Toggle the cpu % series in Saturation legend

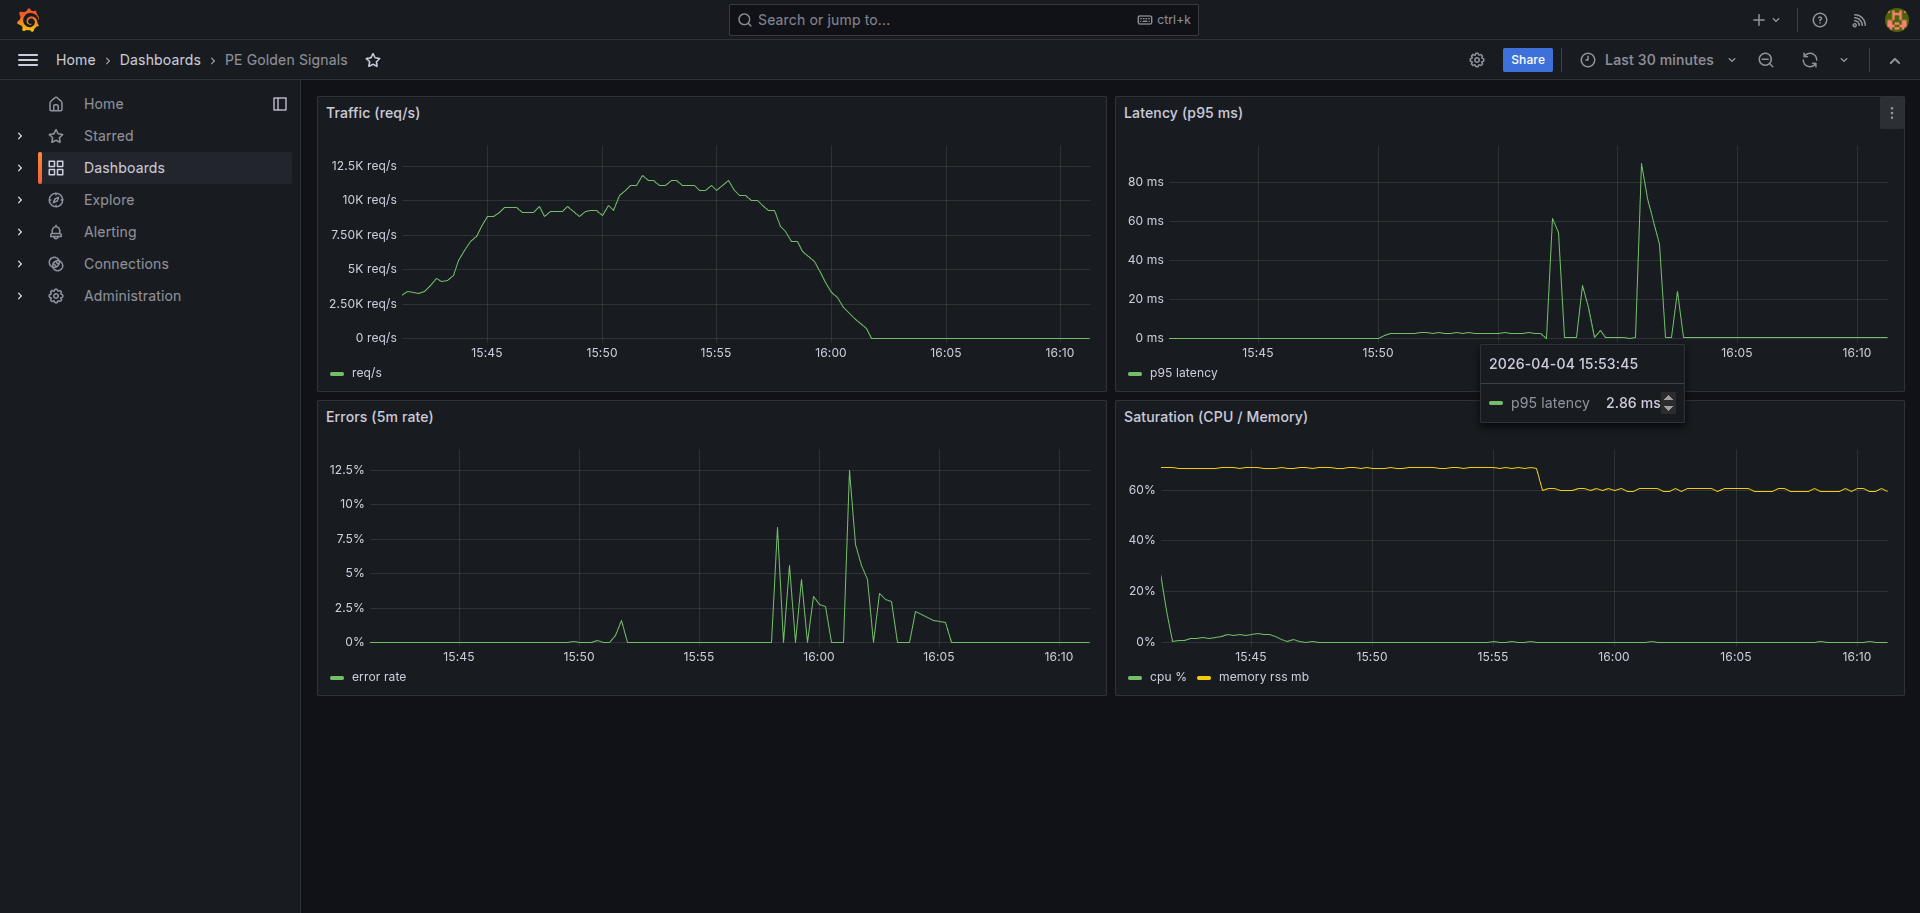[1167, 677]
